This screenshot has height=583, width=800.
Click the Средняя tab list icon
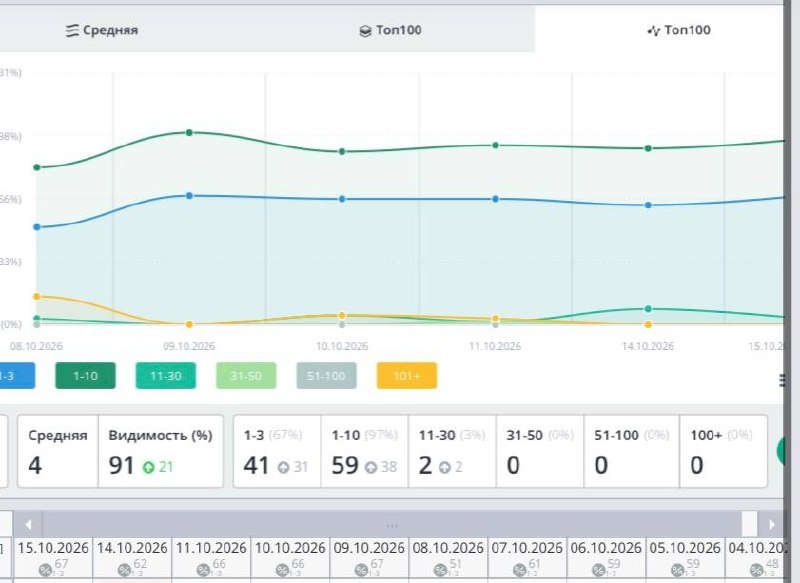point(72,31)
